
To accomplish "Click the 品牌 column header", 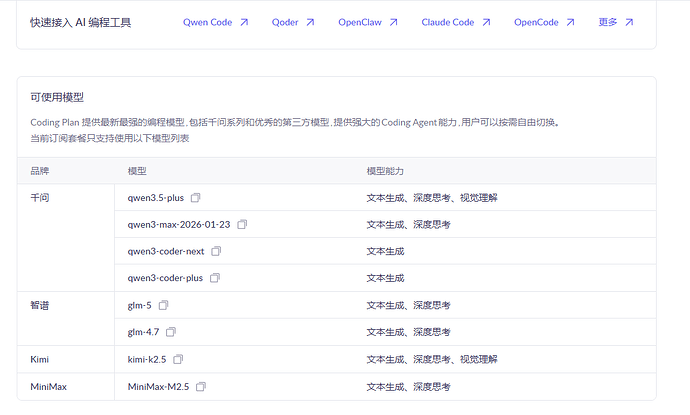I will click(40, 171).
